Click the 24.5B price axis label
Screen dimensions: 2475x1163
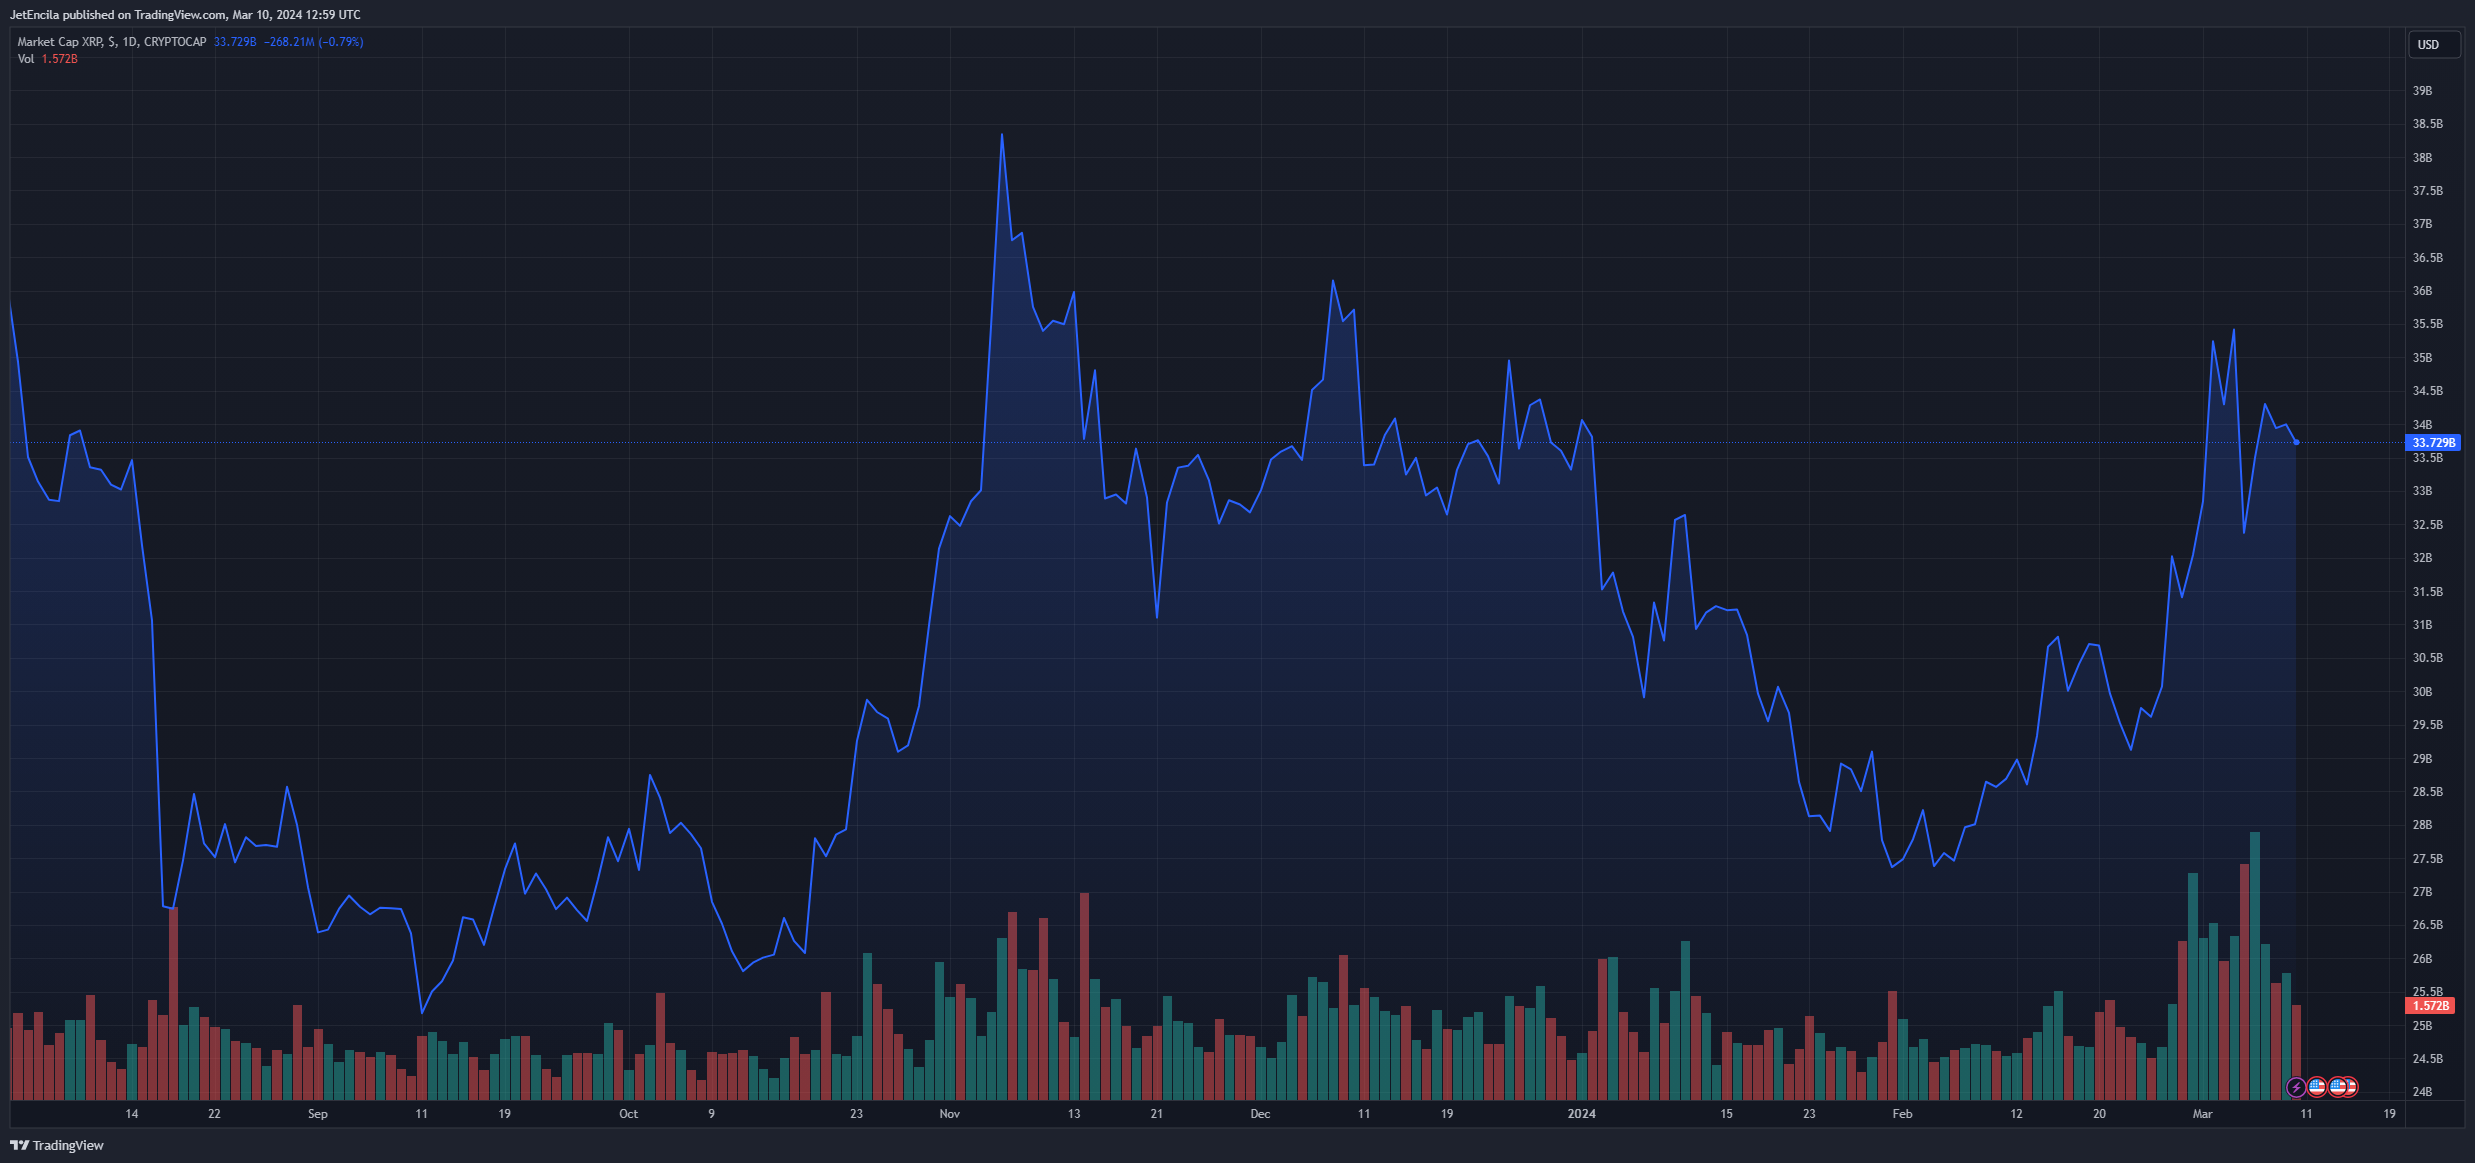(2427, 1059)
